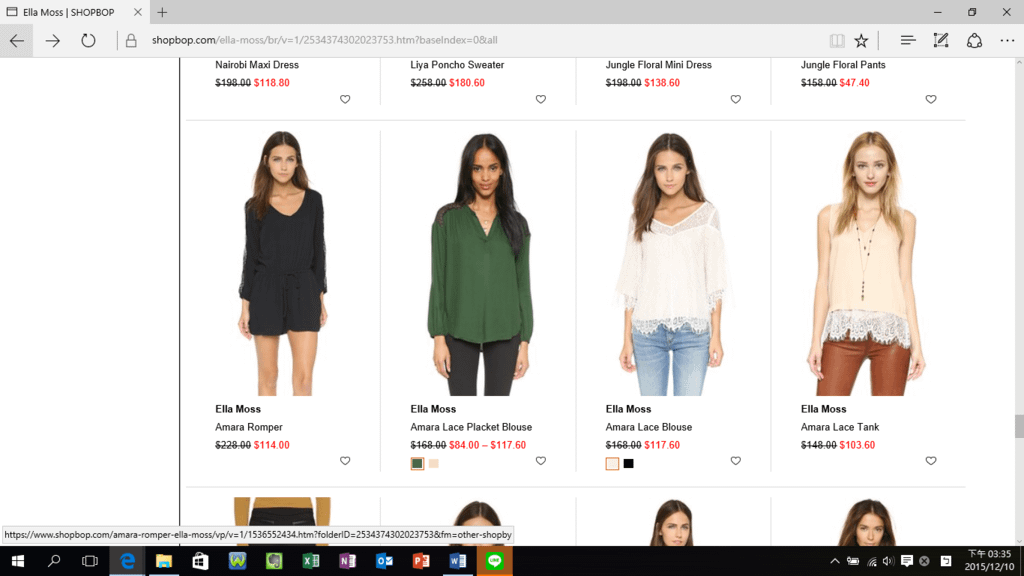
Task: Launch Word from the taskbar
Action: 458,561
